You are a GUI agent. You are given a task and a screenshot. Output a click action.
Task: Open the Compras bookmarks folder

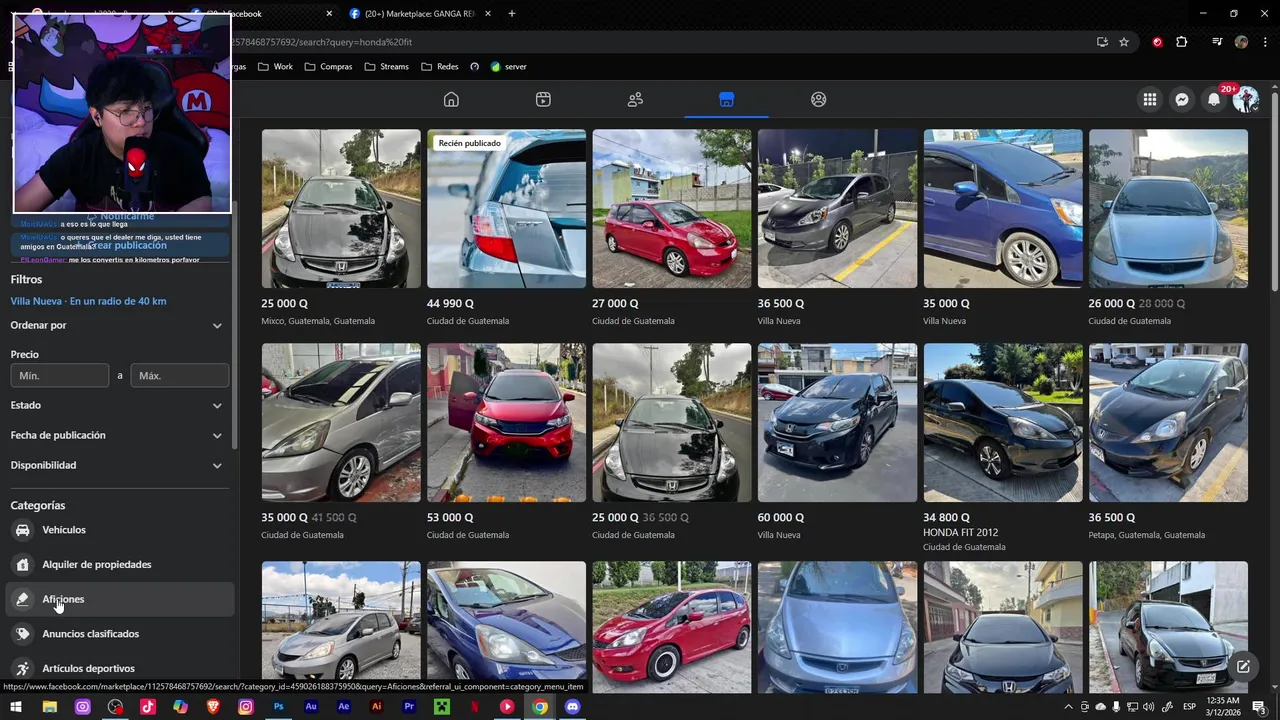click(329, 67)
